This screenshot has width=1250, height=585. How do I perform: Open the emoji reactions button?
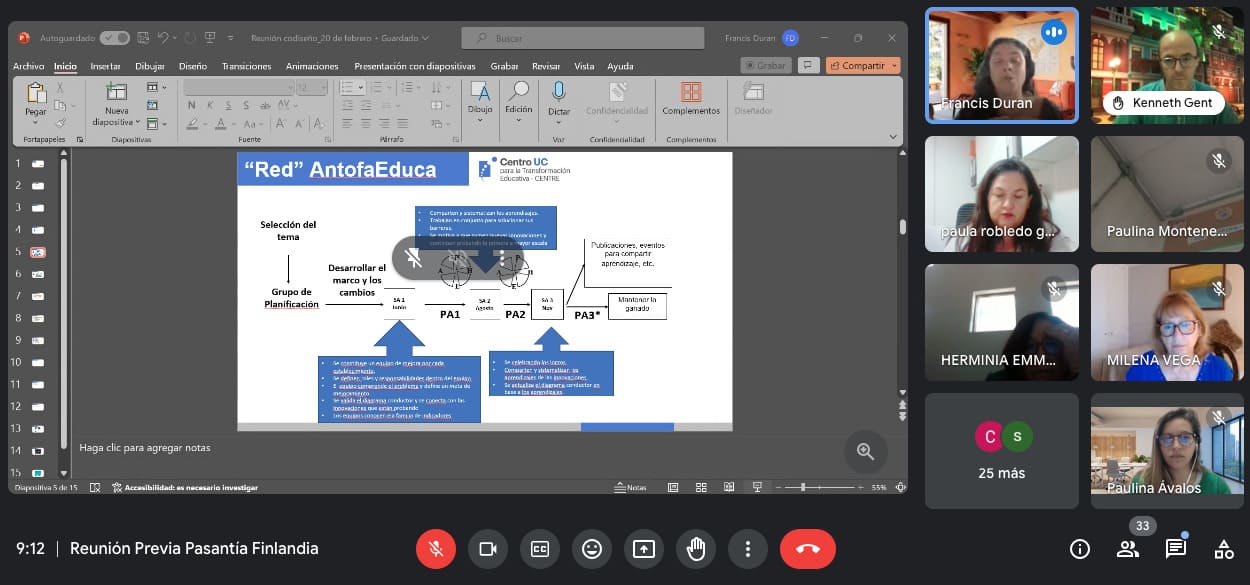pos(592,549)
